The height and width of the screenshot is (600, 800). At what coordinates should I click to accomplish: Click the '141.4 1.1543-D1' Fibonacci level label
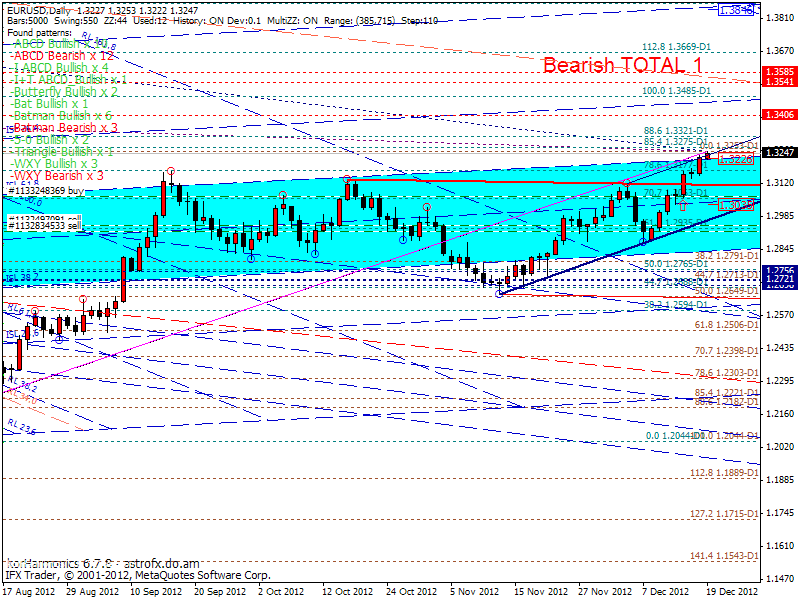click(724, 555)
